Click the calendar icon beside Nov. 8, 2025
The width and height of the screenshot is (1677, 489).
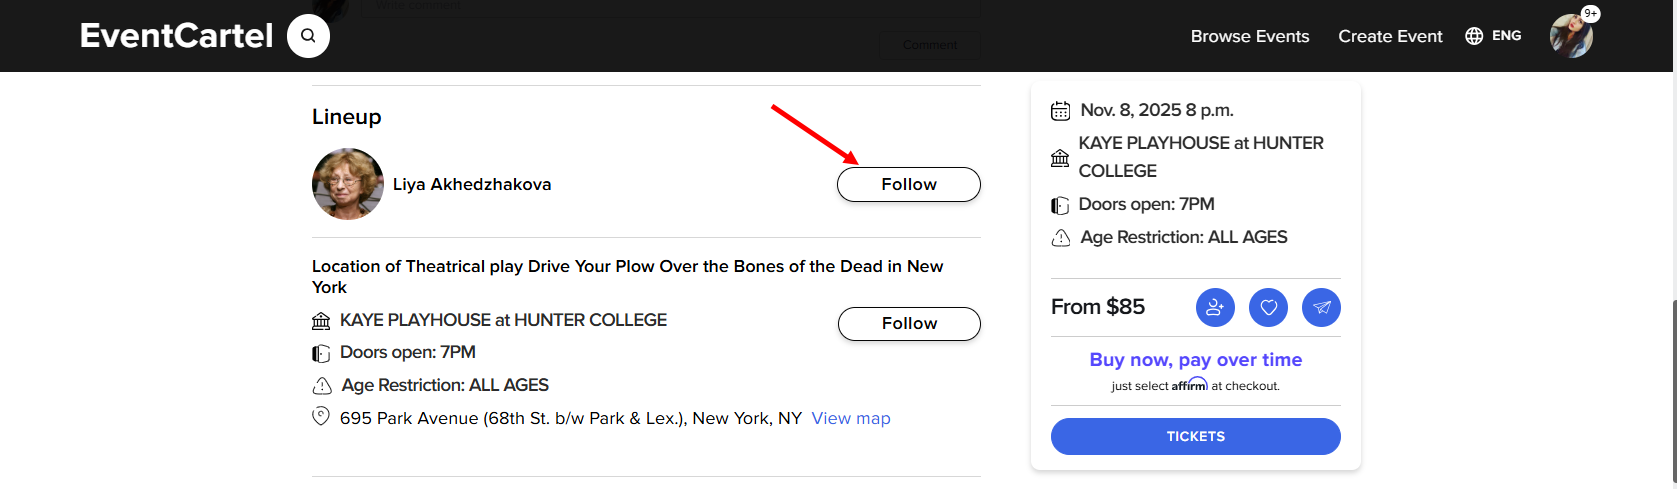point(1060,111)
